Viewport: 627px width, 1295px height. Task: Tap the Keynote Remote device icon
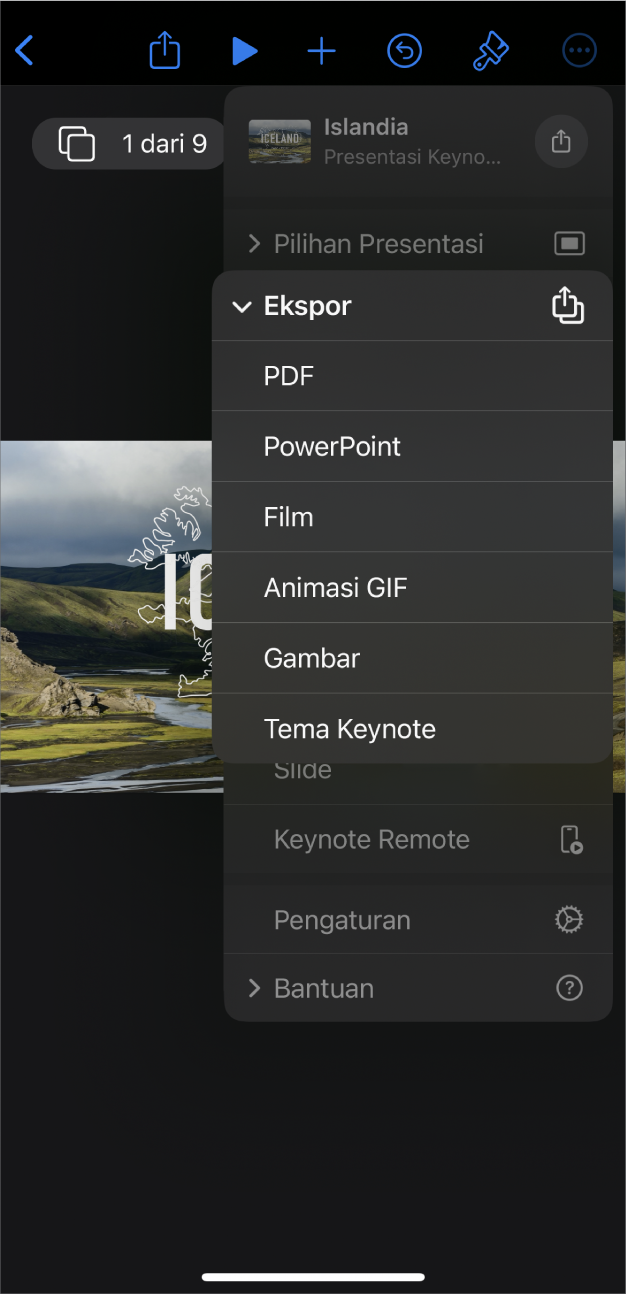tap(570, 839)
